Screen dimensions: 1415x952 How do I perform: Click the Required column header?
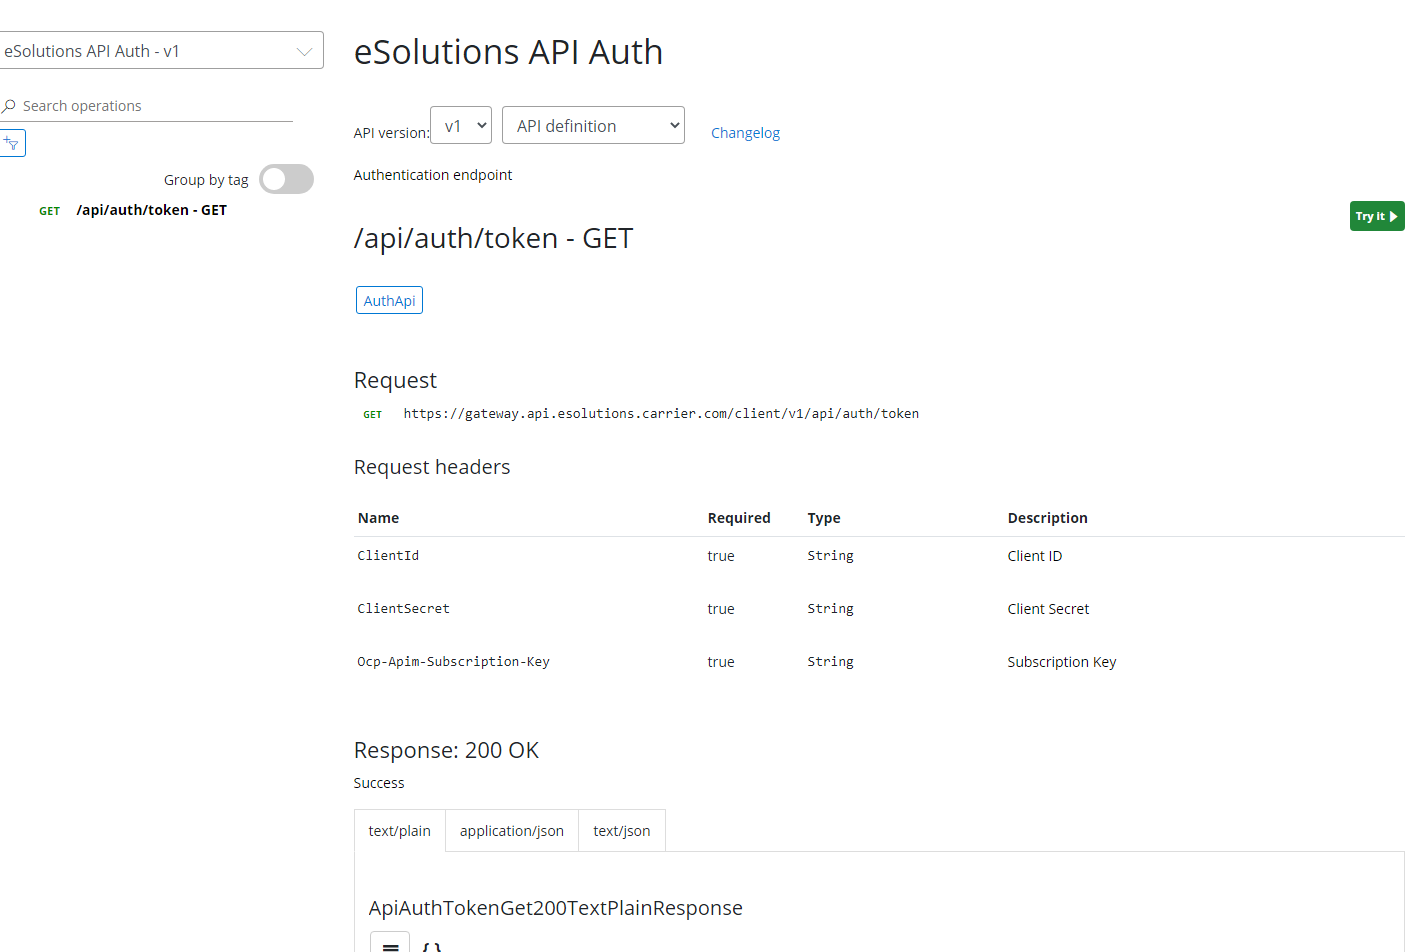(x=739, y=518)
